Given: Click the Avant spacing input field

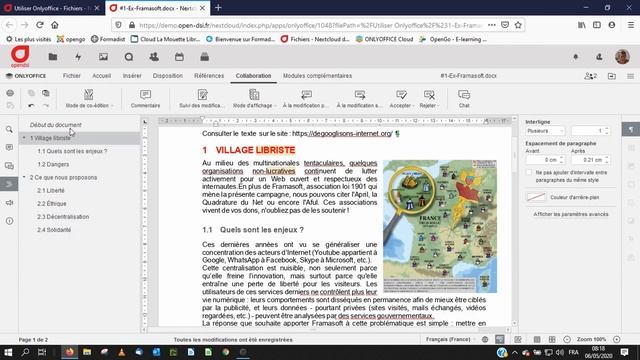Looking at the screenshot, I should pos(545,160).
